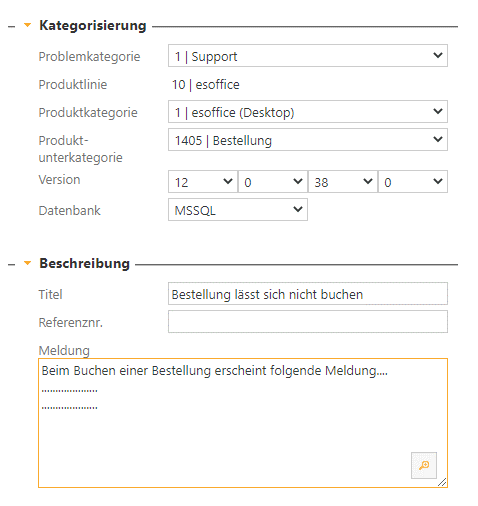Click into the Titel input field
The height and width of the screenshot is (506, 478).
point(308,294)
